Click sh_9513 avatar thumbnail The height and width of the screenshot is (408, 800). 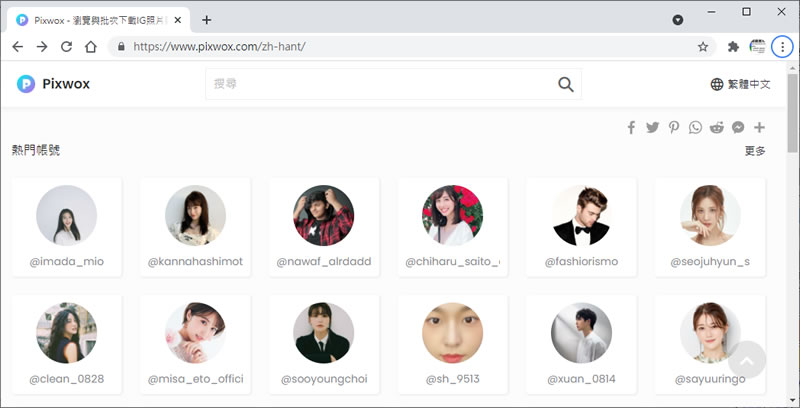(x=453, y=333)
